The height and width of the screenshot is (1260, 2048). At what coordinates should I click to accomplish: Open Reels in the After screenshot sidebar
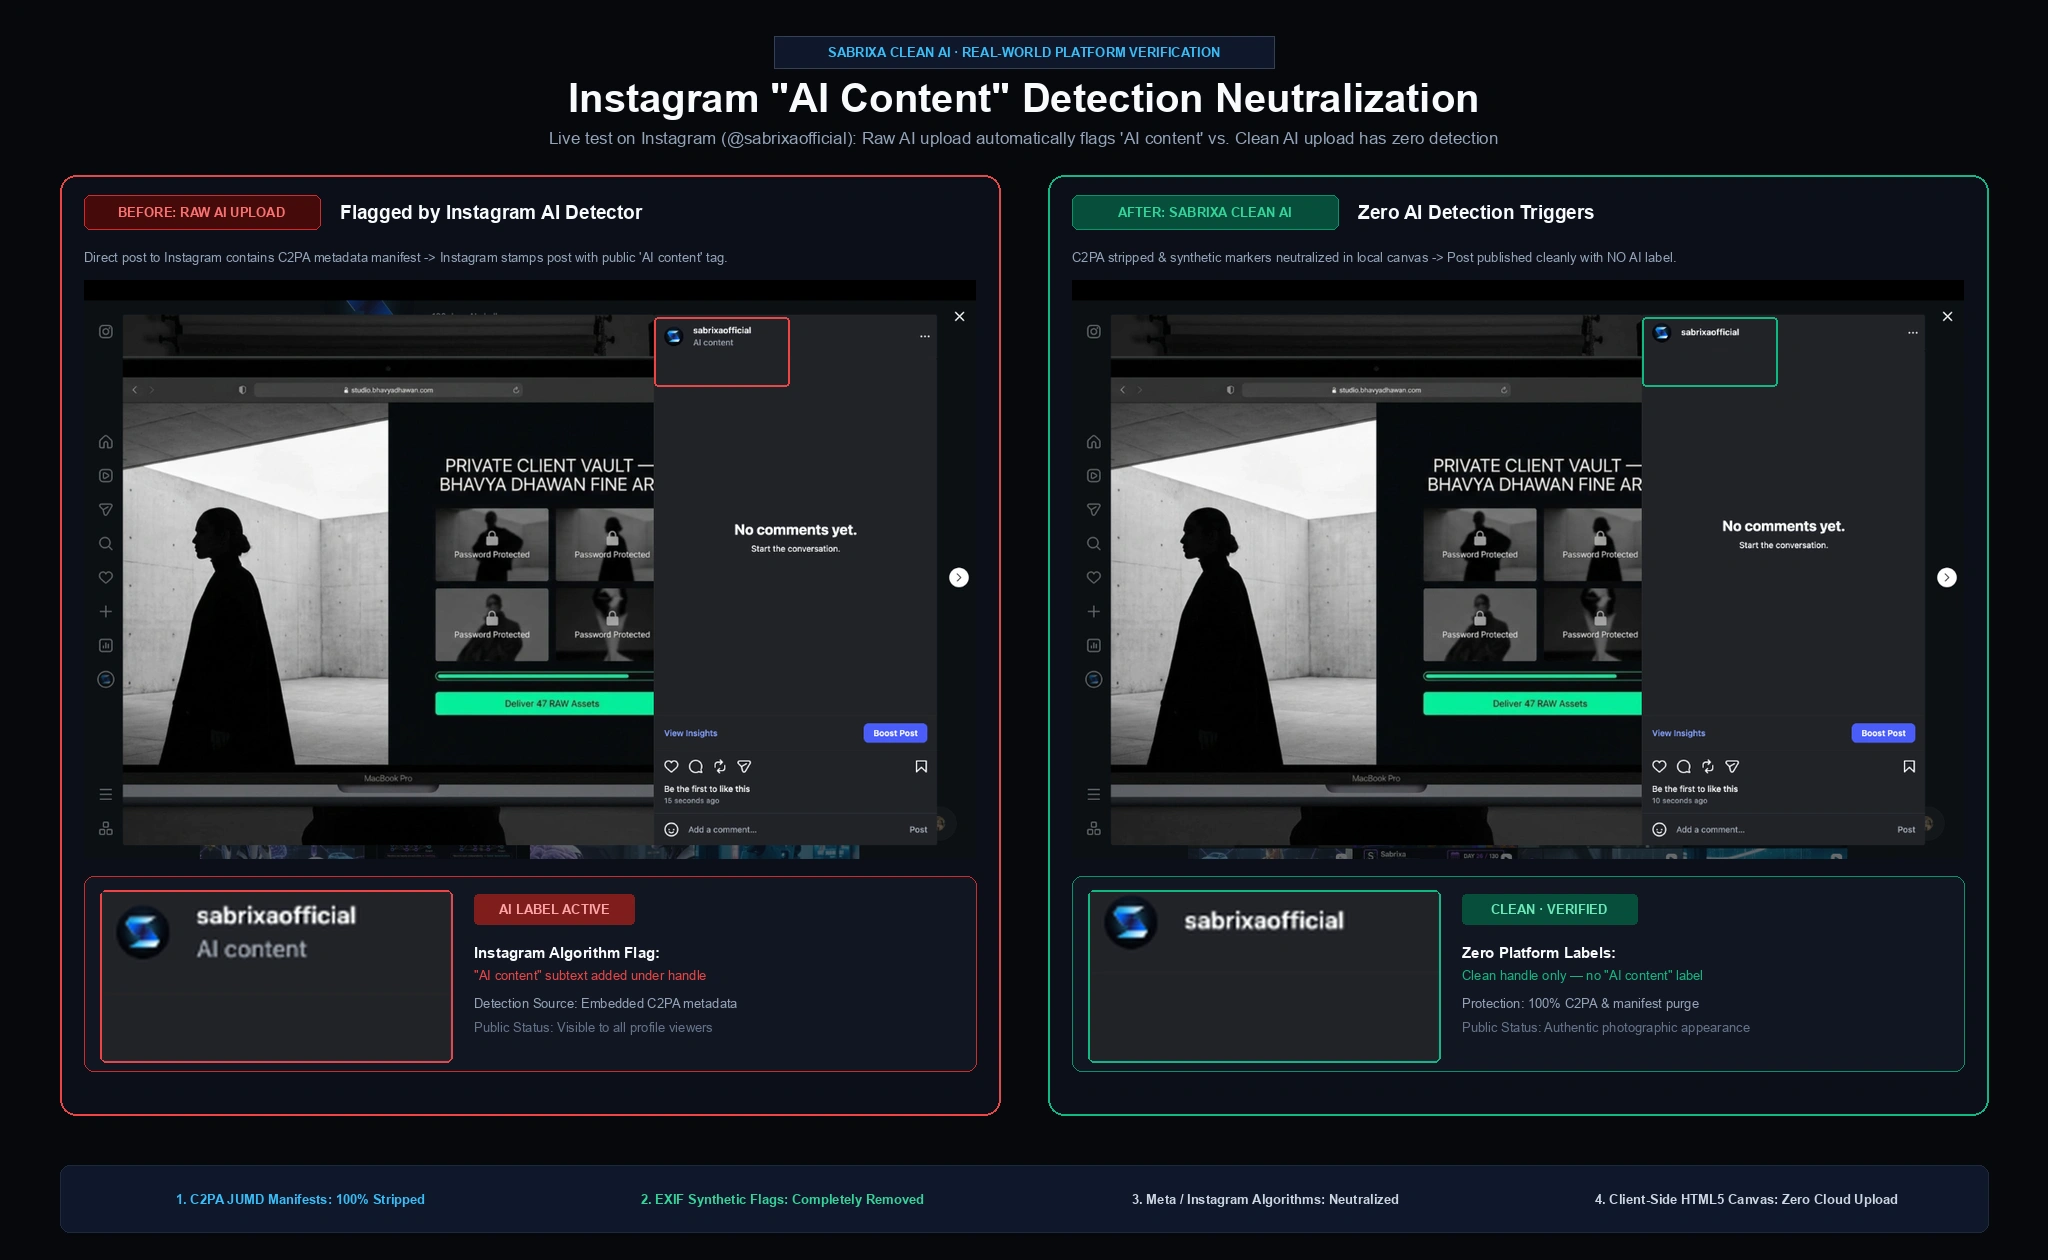click(x=1094, y=476)
